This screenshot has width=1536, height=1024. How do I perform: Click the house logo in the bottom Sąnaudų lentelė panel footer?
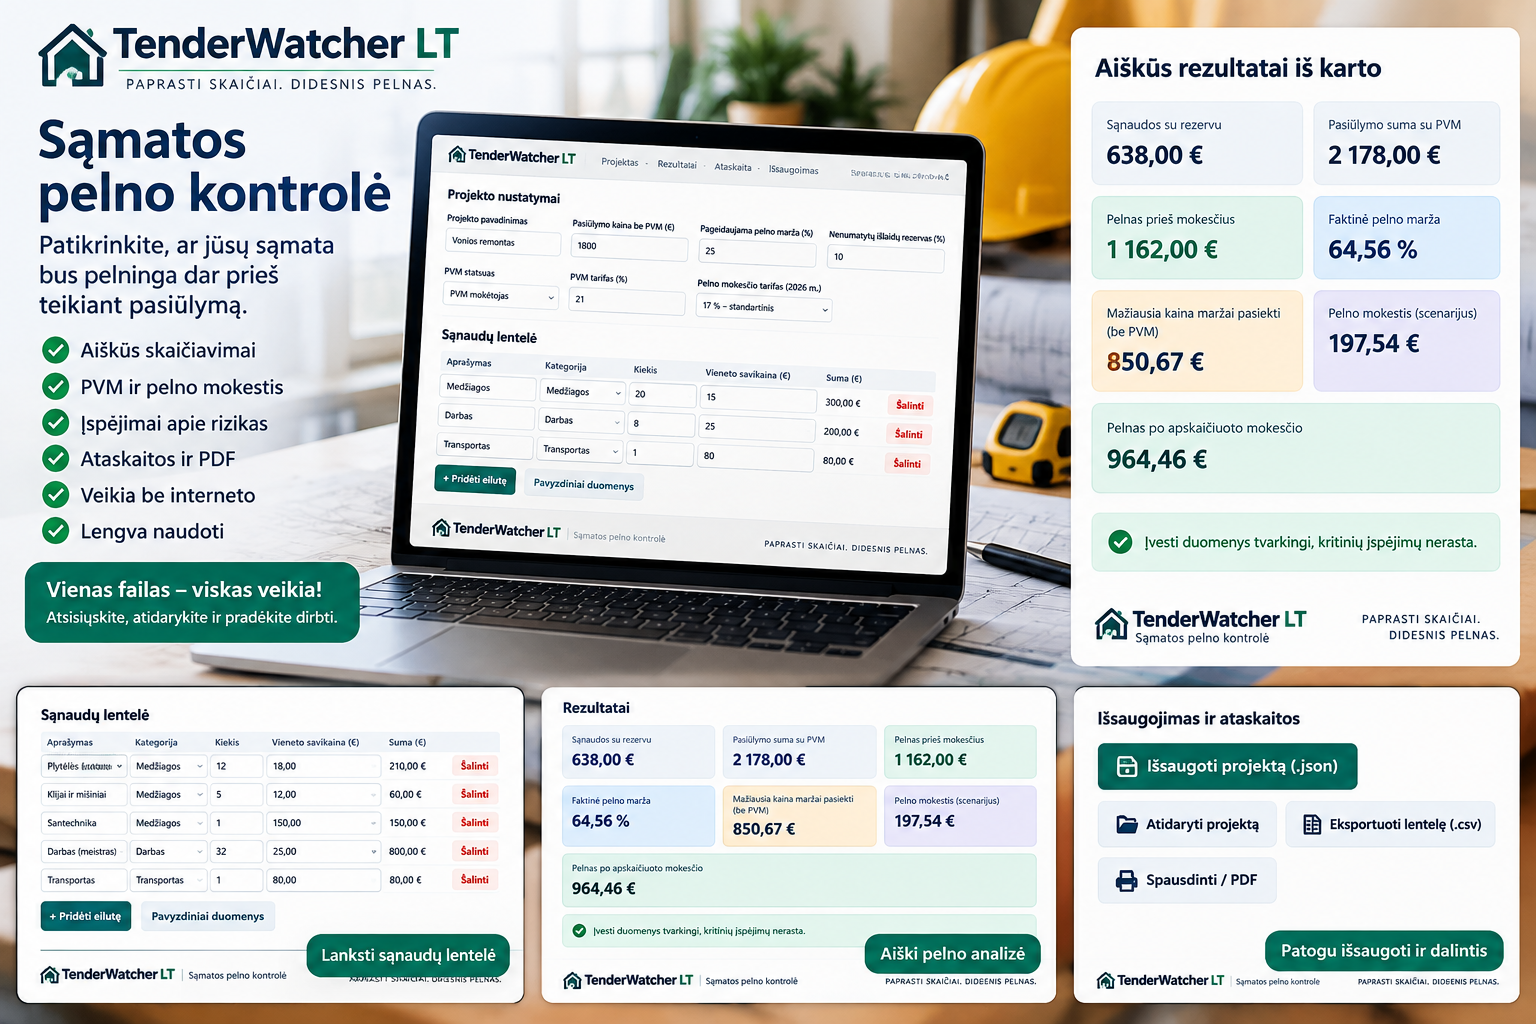[x=49, y=974]
